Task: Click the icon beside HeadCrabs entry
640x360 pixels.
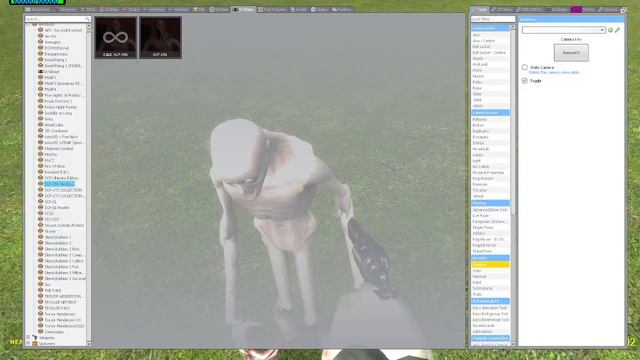Action: (40, 124)
